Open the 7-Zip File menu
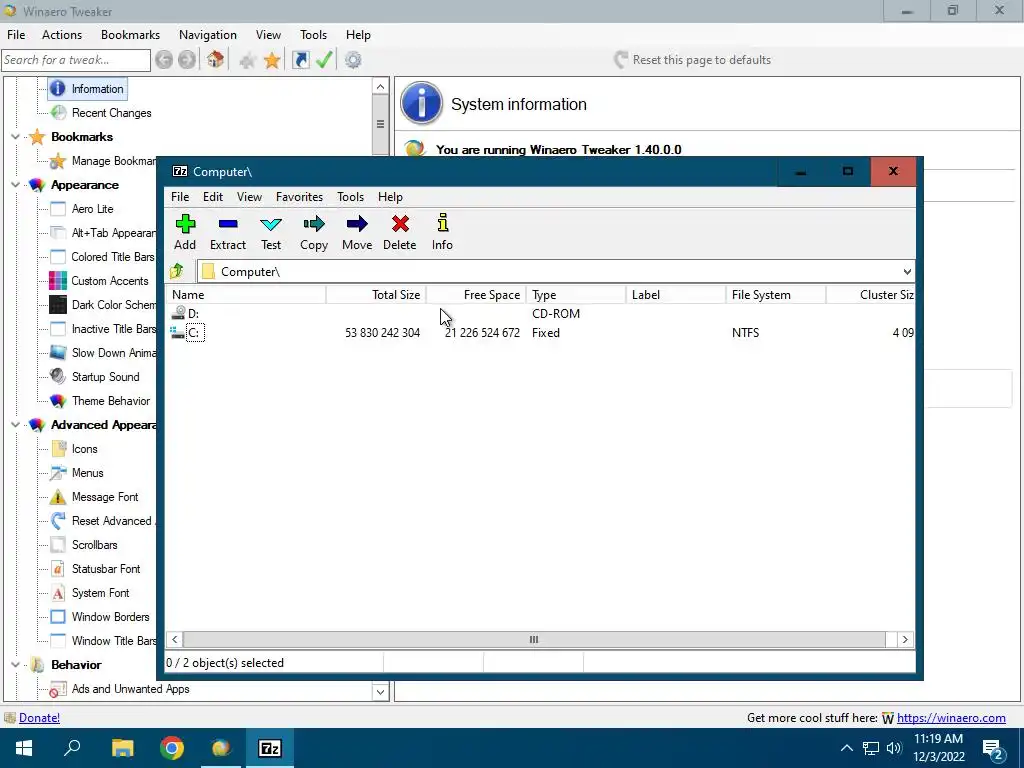This screenshot has height=768, width=1024. click(180, 197)
